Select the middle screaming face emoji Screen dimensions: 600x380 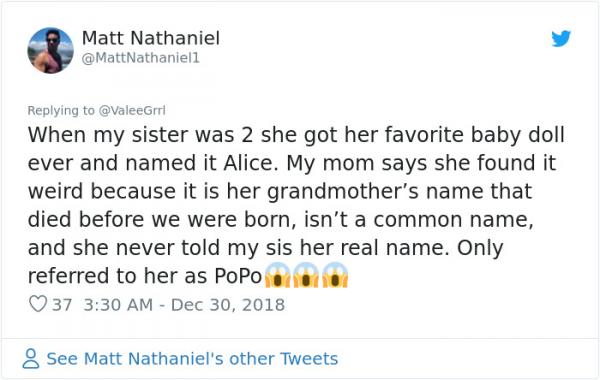click(306, 275)
